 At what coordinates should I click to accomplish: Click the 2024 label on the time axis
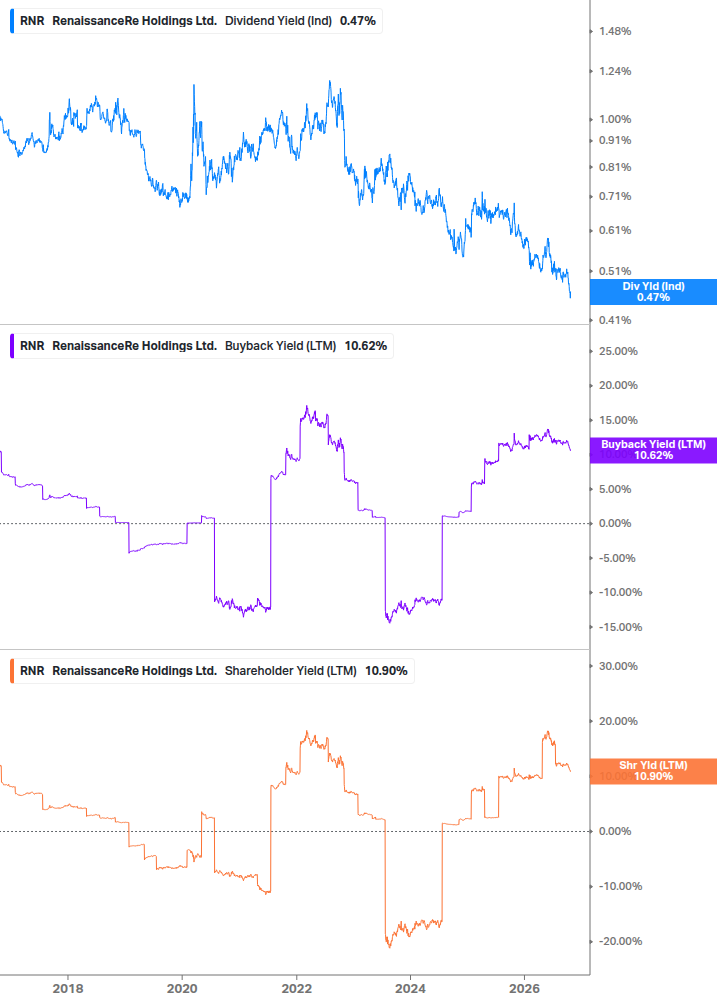pos(410,988)
